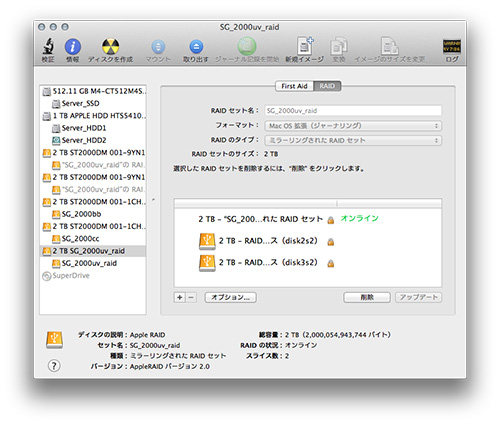This screenshot has height=425, width=500.
Task: Click the minus button to remove member
Action: click(x=191, y=297)
